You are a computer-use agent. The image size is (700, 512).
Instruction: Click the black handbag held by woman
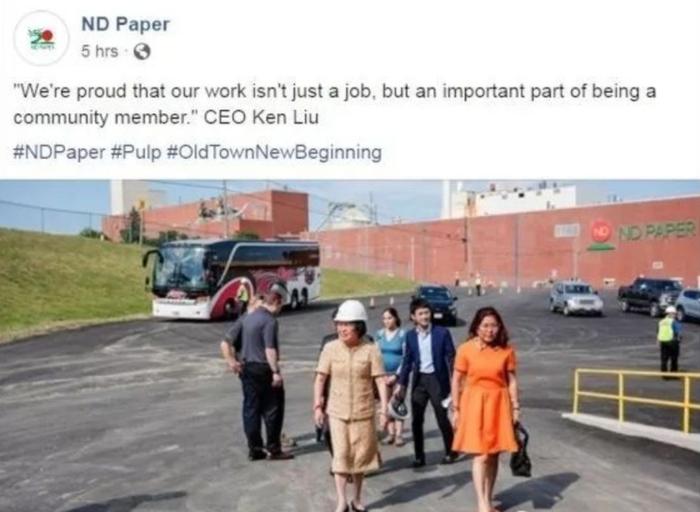coord(521,450)
